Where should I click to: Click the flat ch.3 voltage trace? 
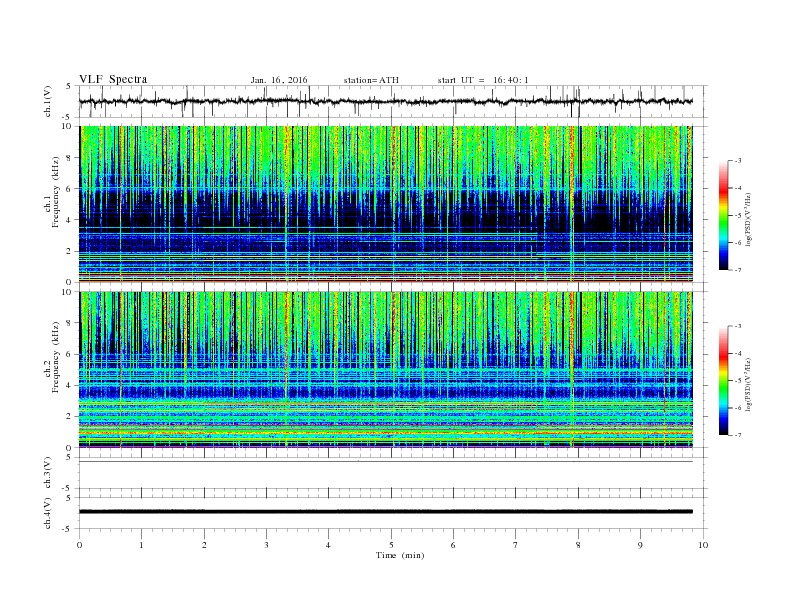[x=385, y=462]
